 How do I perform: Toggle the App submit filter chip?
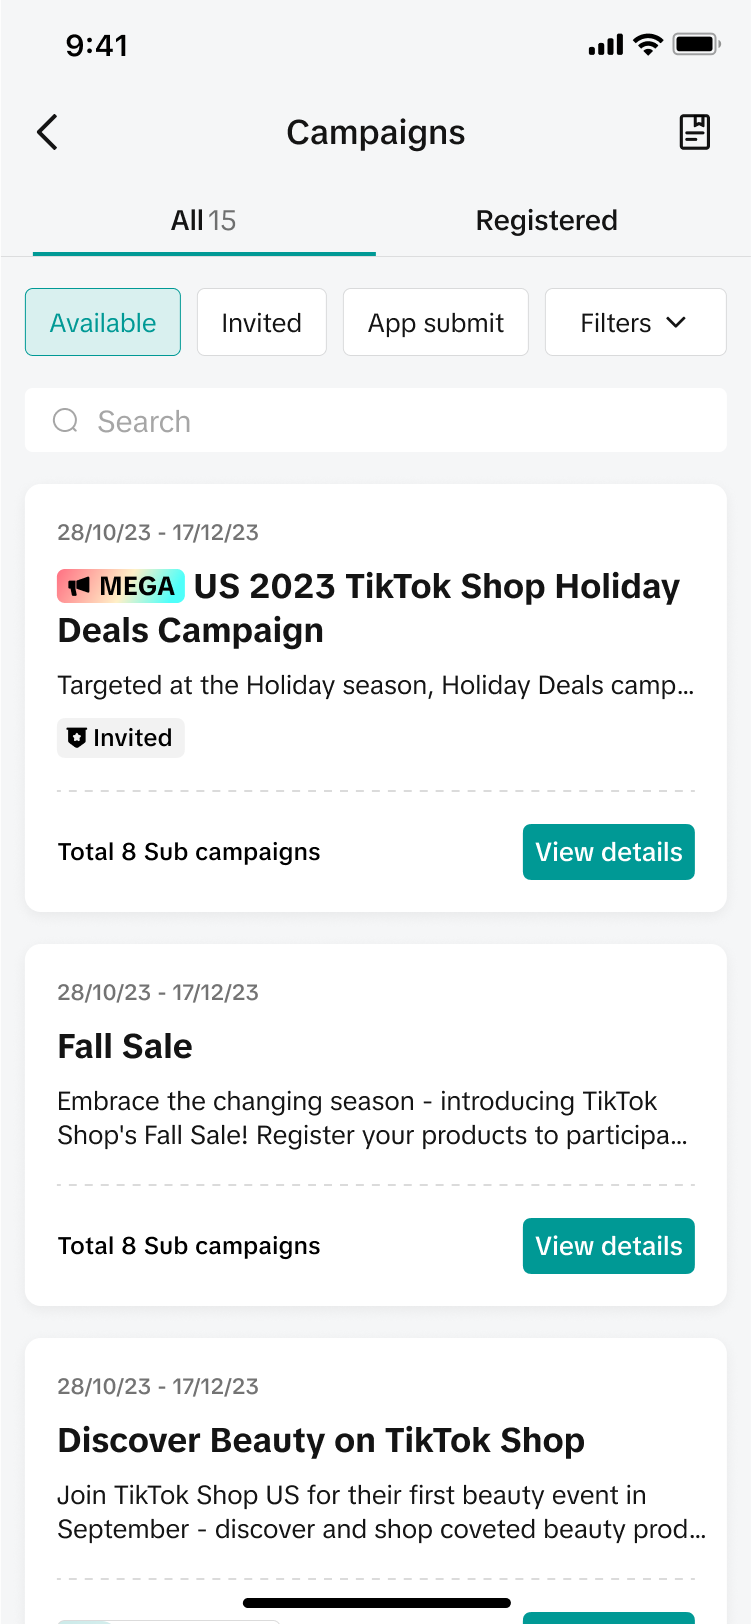pos(435,322)
